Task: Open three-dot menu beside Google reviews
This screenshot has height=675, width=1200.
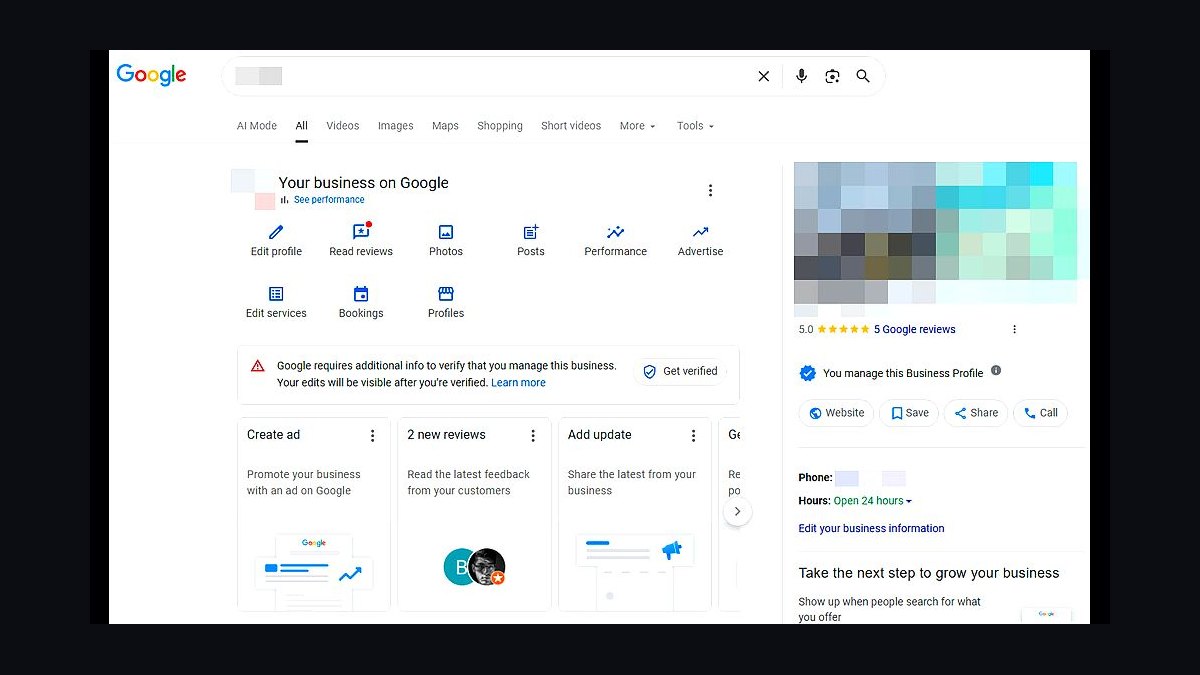Action: (x=1014, y=329)
